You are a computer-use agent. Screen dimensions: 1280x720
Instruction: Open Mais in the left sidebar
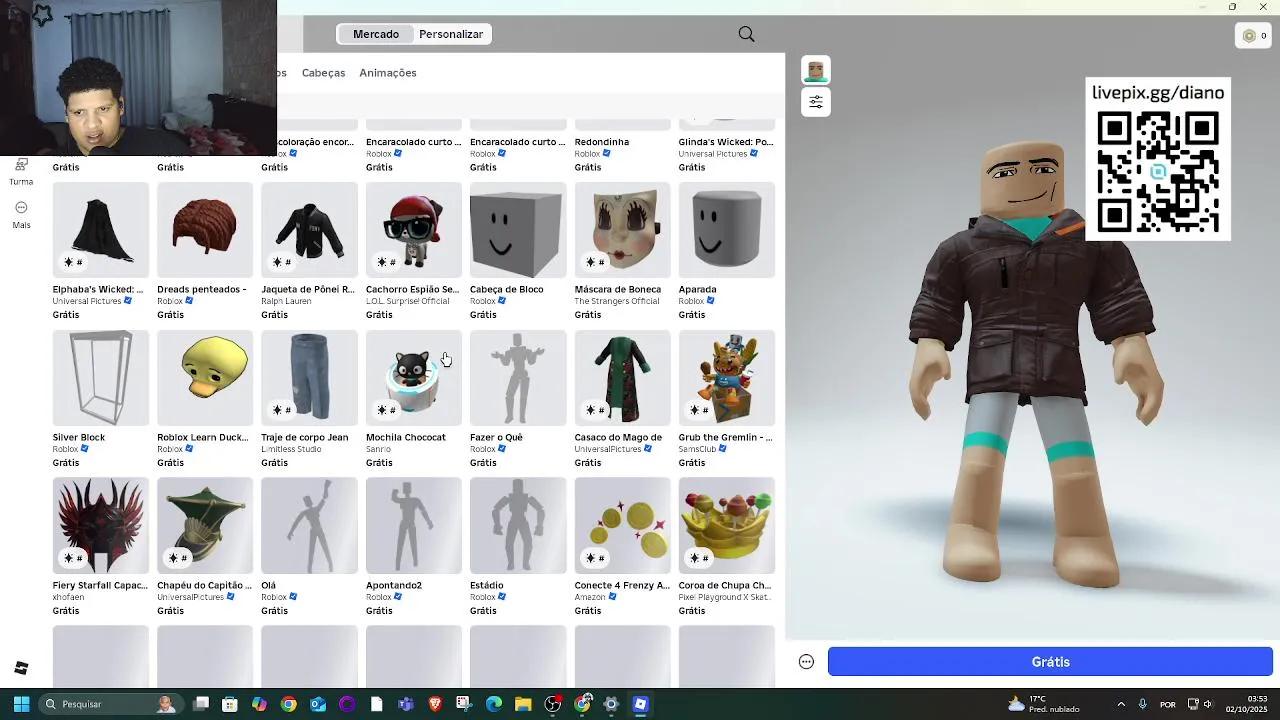21,214
